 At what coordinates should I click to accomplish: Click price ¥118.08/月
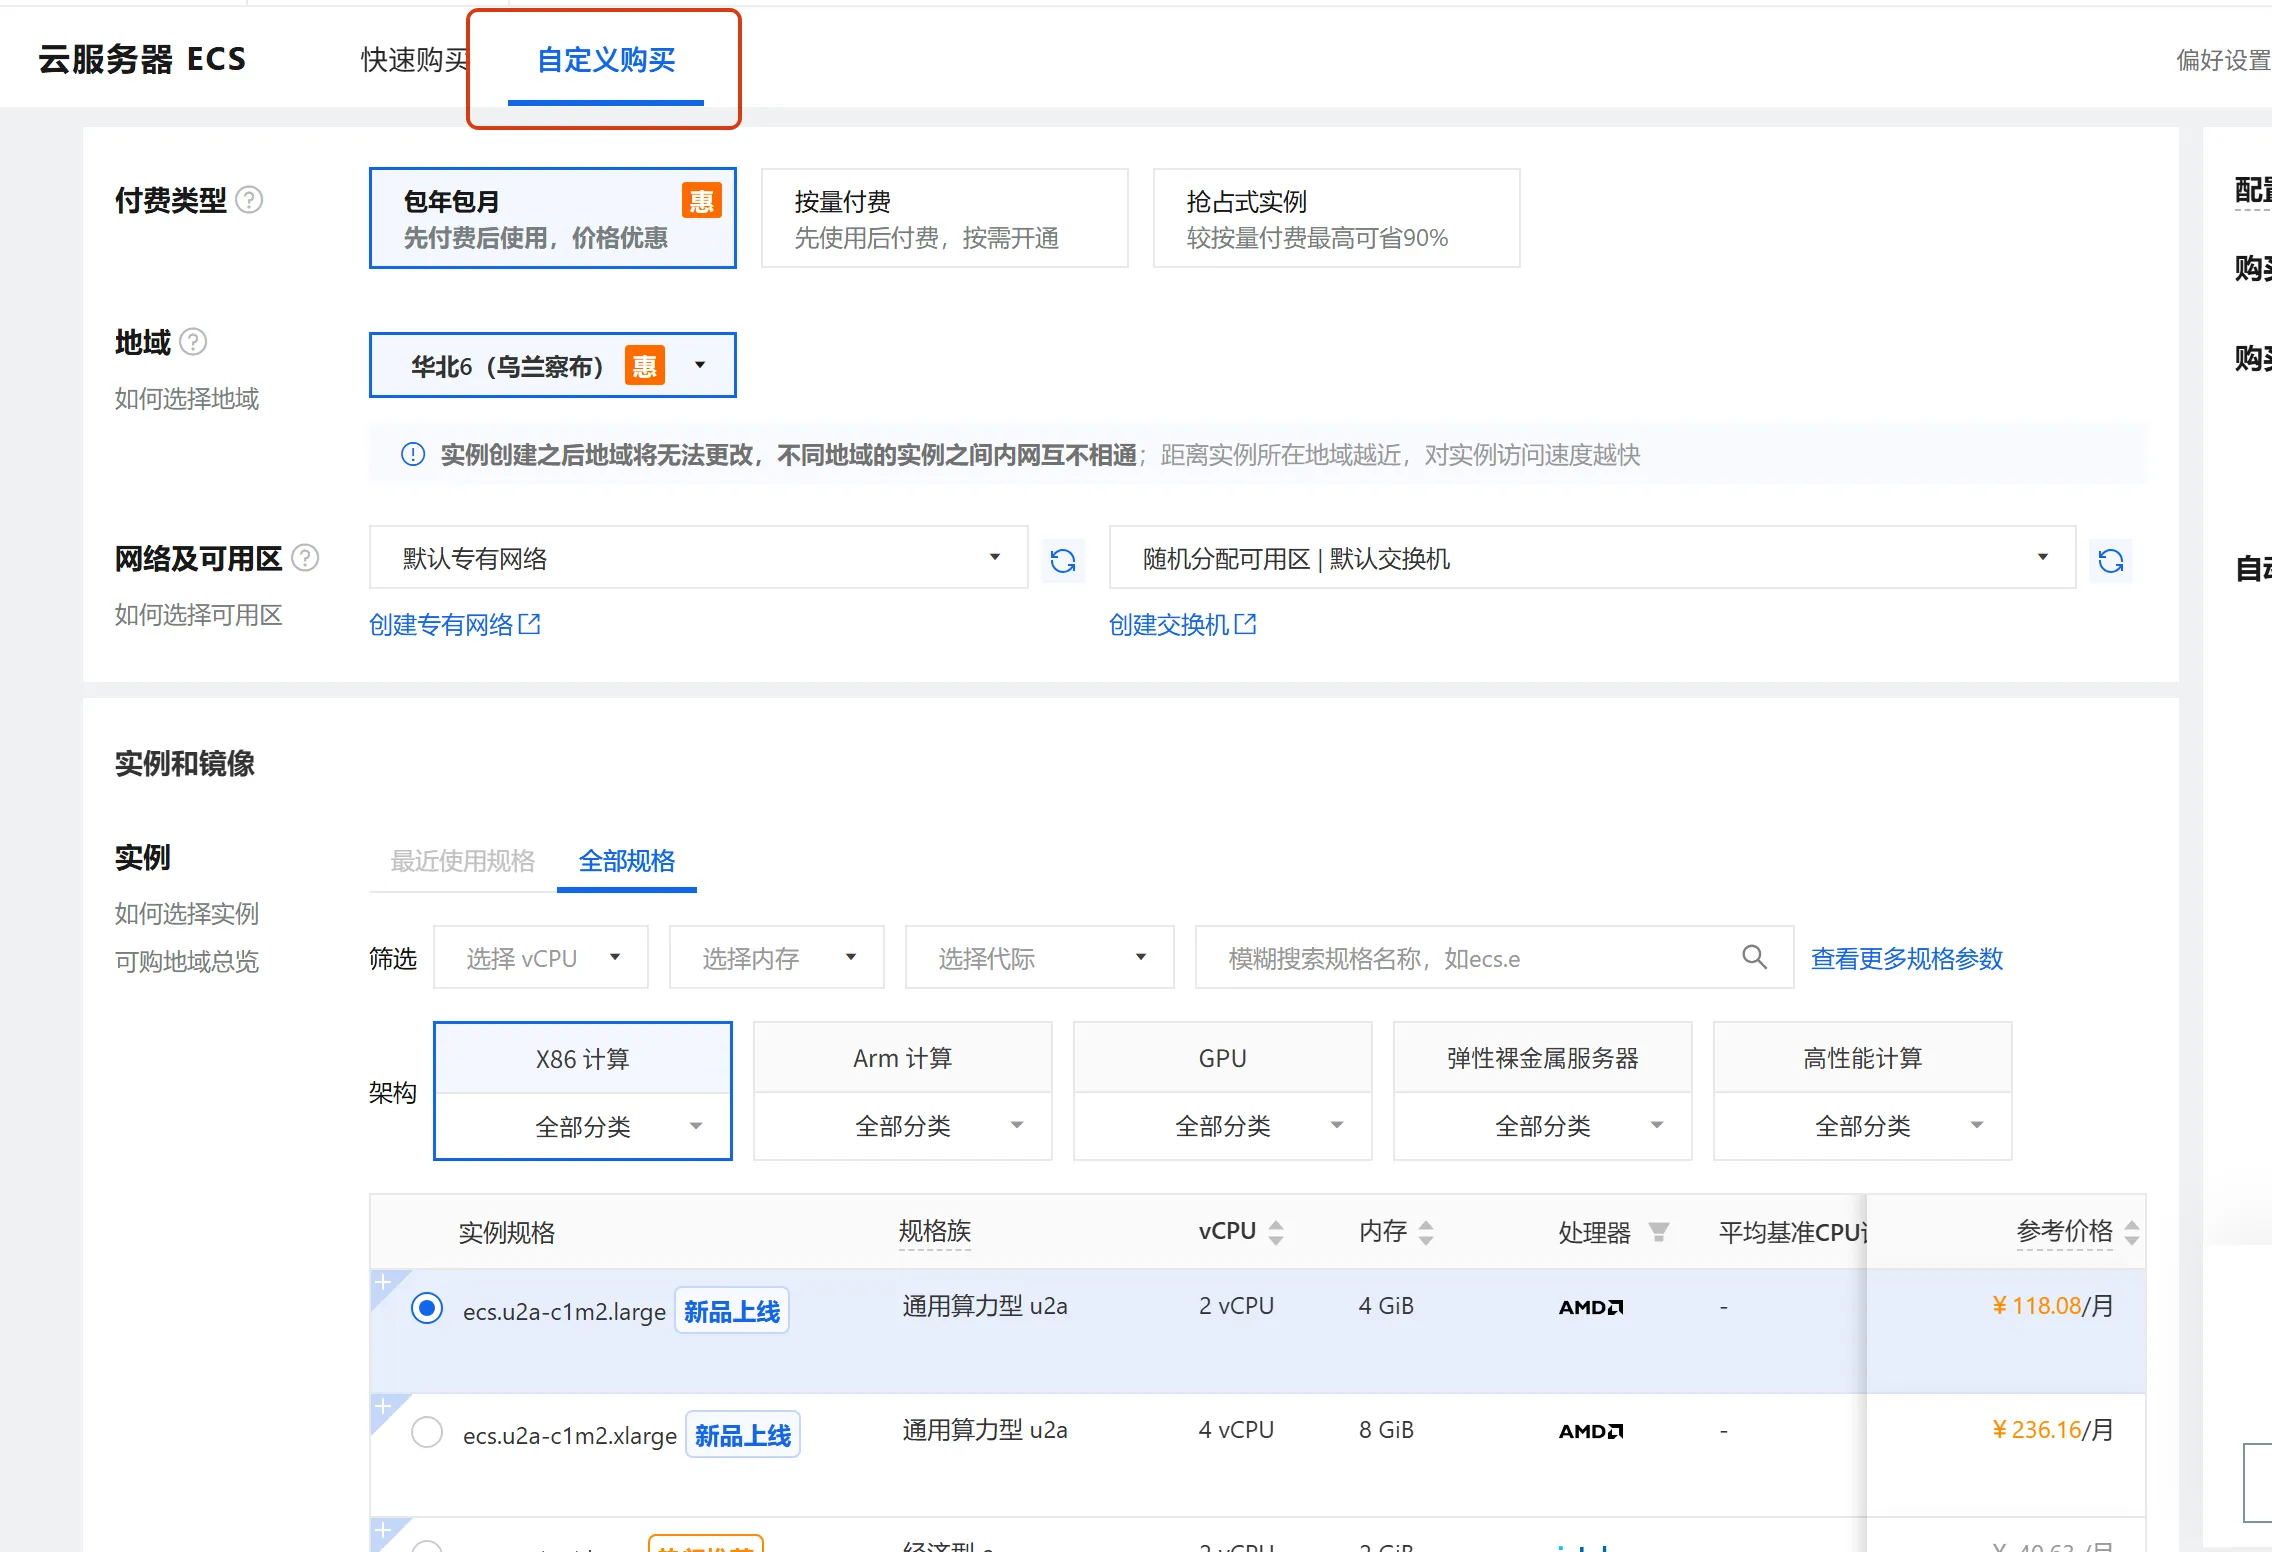pyautogui.click(x=2052, y=1306)
